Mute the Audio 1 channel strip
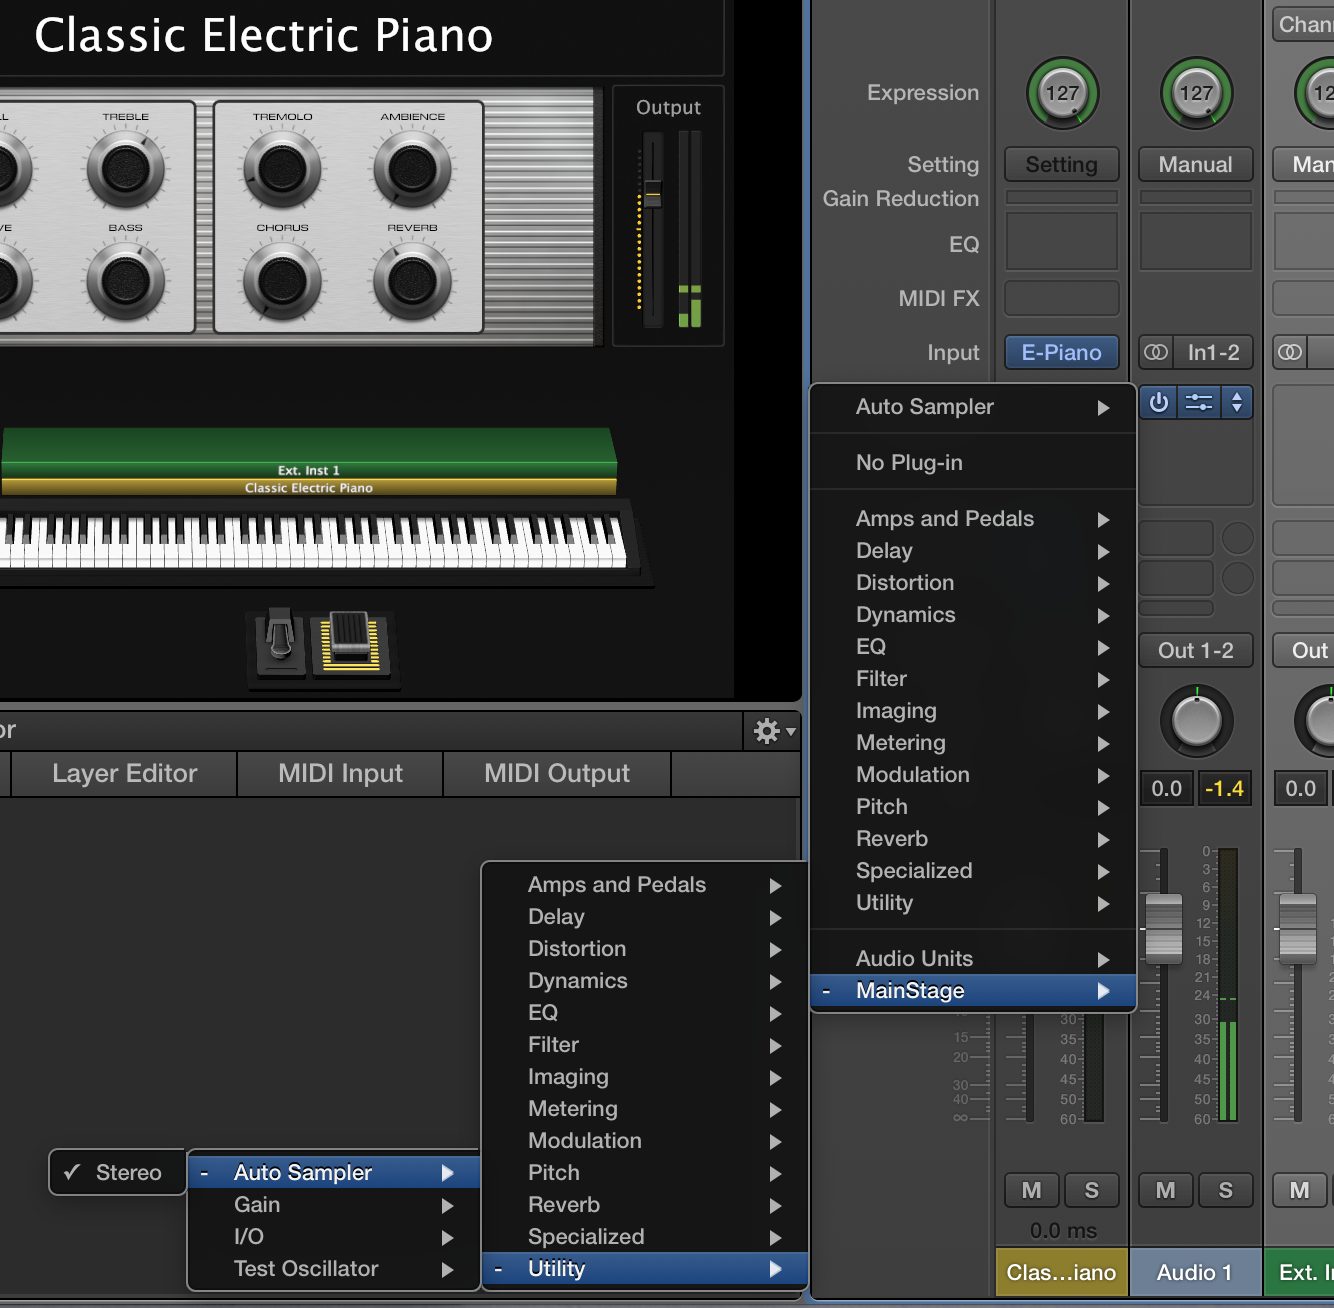The image size is (1334, 1308). tap(1165, 1190)
